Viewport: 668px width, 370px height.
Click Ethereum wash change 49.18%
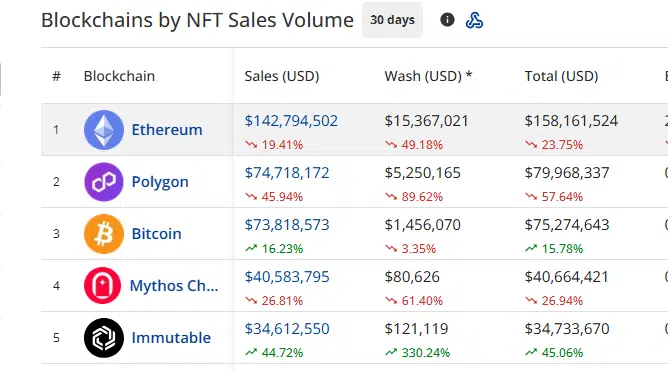click(414, 145)
